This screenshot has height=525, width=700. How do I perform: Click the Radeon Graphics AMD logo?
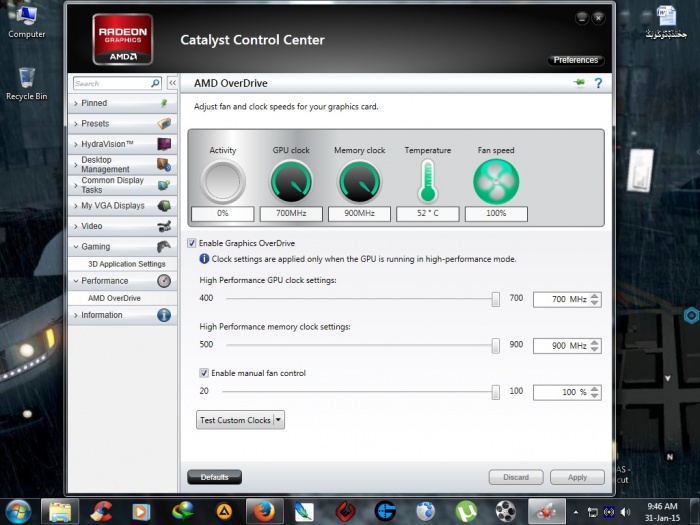(x=123, y=39)
